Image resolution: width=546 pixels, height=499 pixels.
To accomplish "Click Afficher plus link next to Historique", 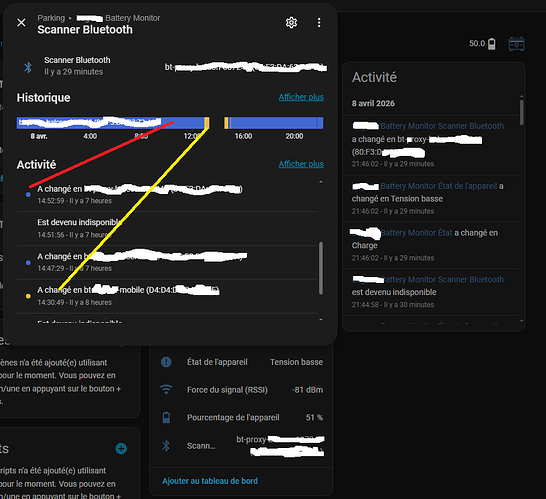I will (301, 97).
